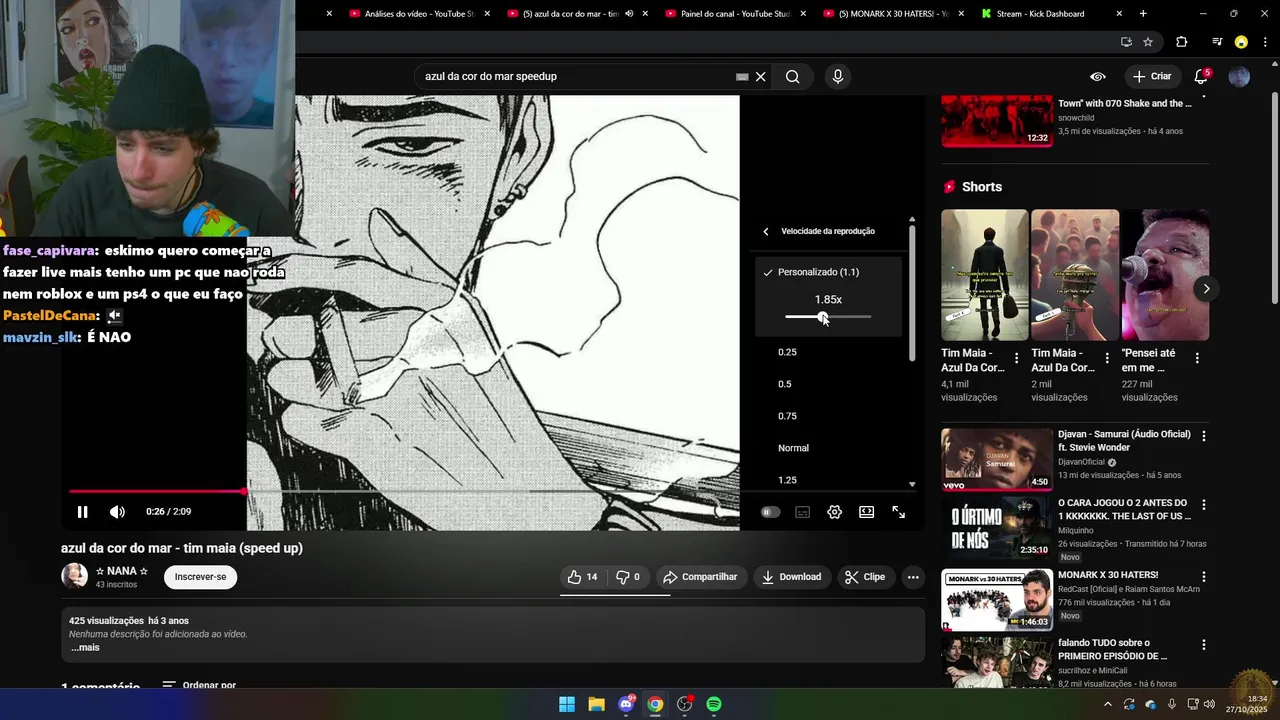Screen dimensions: 1280x720
Task: Open File Explorer from the taskbar
Action: coord(596,704)
